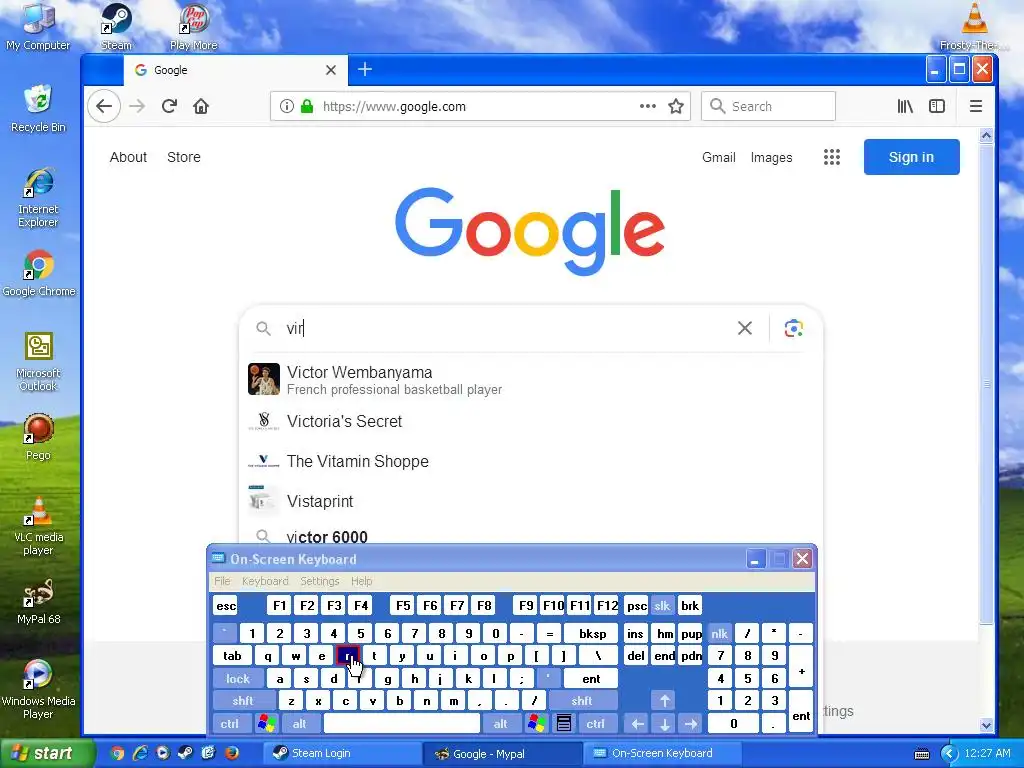Toggle slk scroll lock key
This screenshot has height=768, width=1024.
point(662,605)
